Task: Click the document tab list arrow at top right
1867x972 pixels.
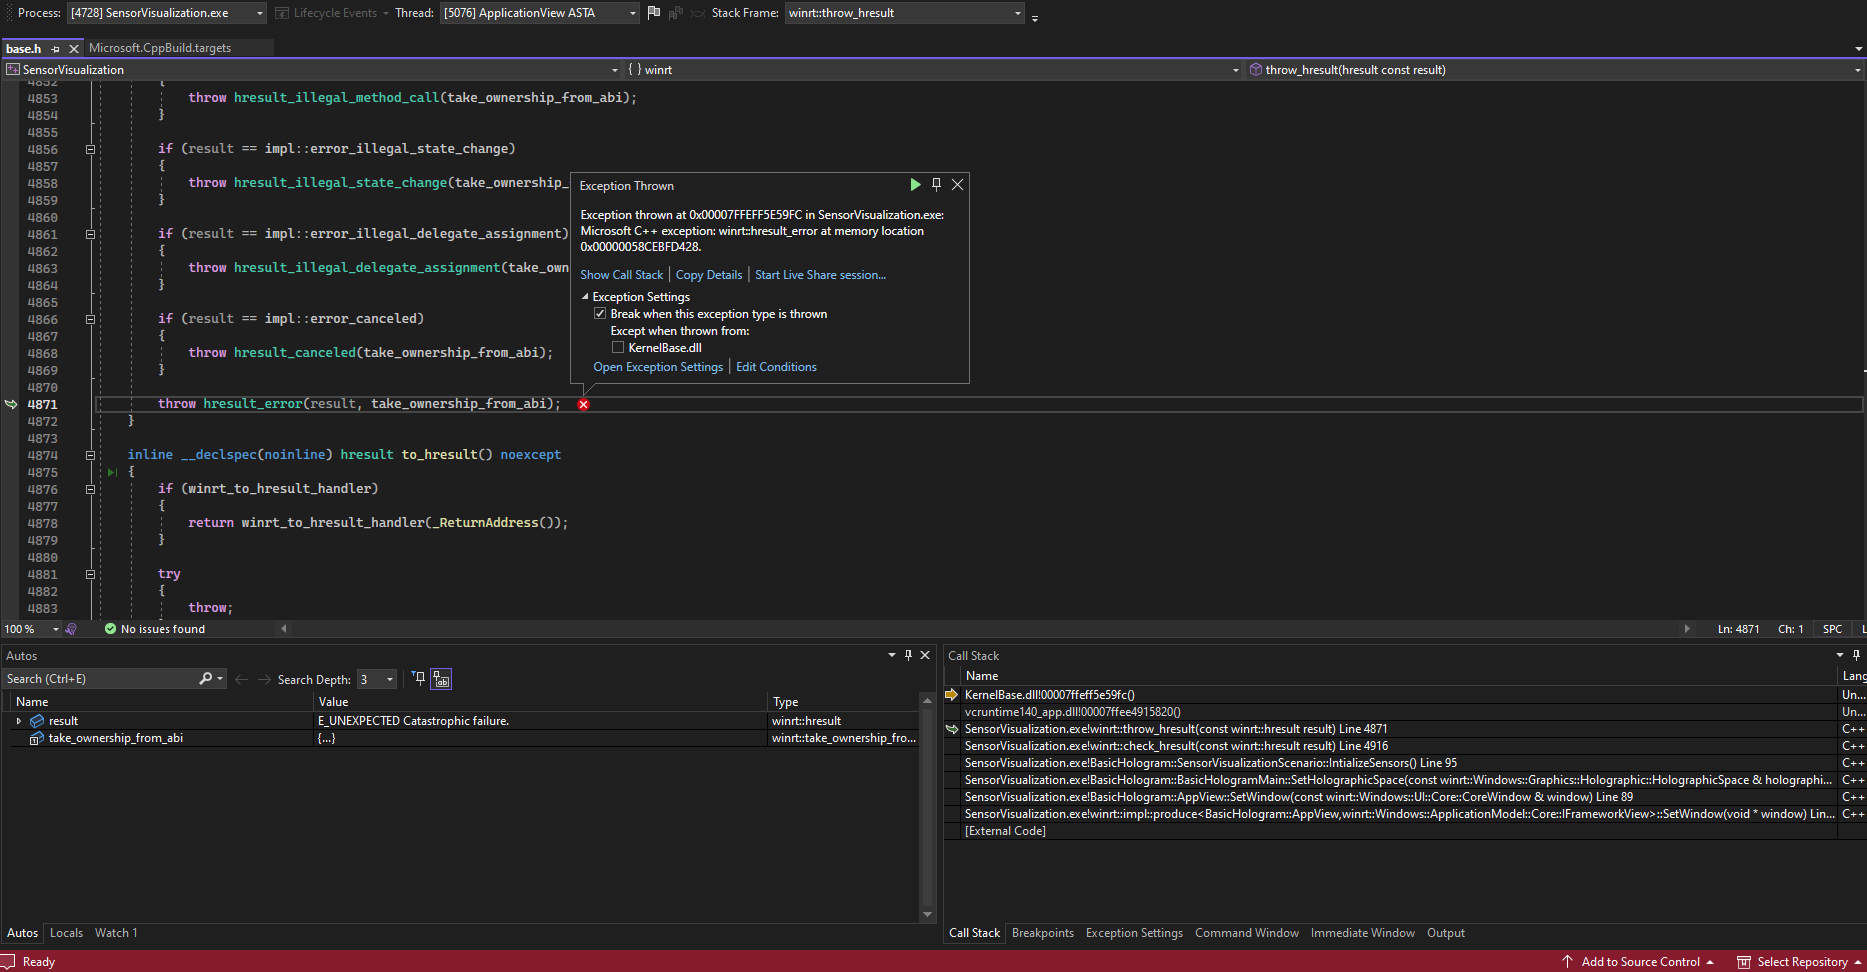Action: [x=1858, y=49]
